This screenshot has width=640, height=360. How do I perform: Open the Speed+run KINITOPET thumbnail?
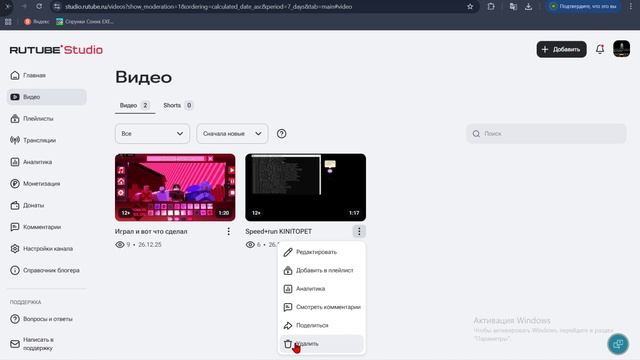pyautogui.click(x=306, y=187)
